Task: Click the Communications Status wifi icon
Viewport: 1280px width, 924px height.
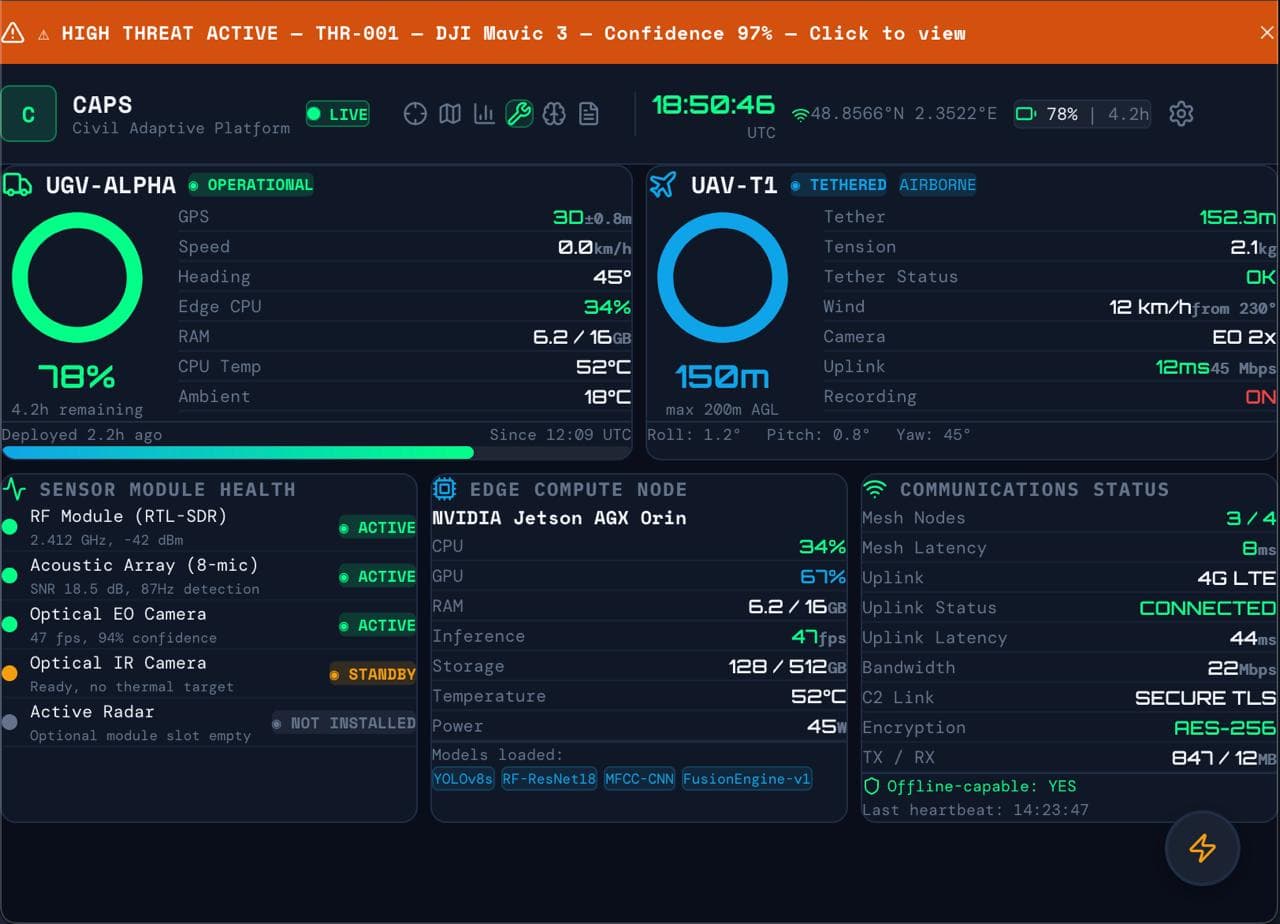Action: pos(874,489)
